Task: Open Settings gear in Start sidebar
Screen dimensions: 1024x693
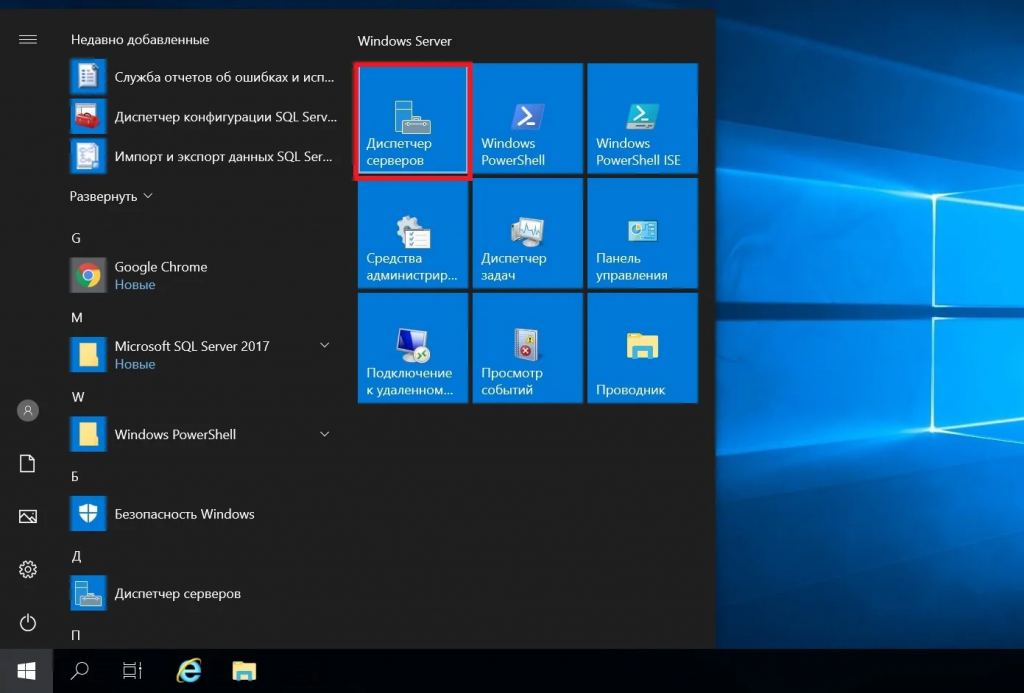Action: coord(27,570)
